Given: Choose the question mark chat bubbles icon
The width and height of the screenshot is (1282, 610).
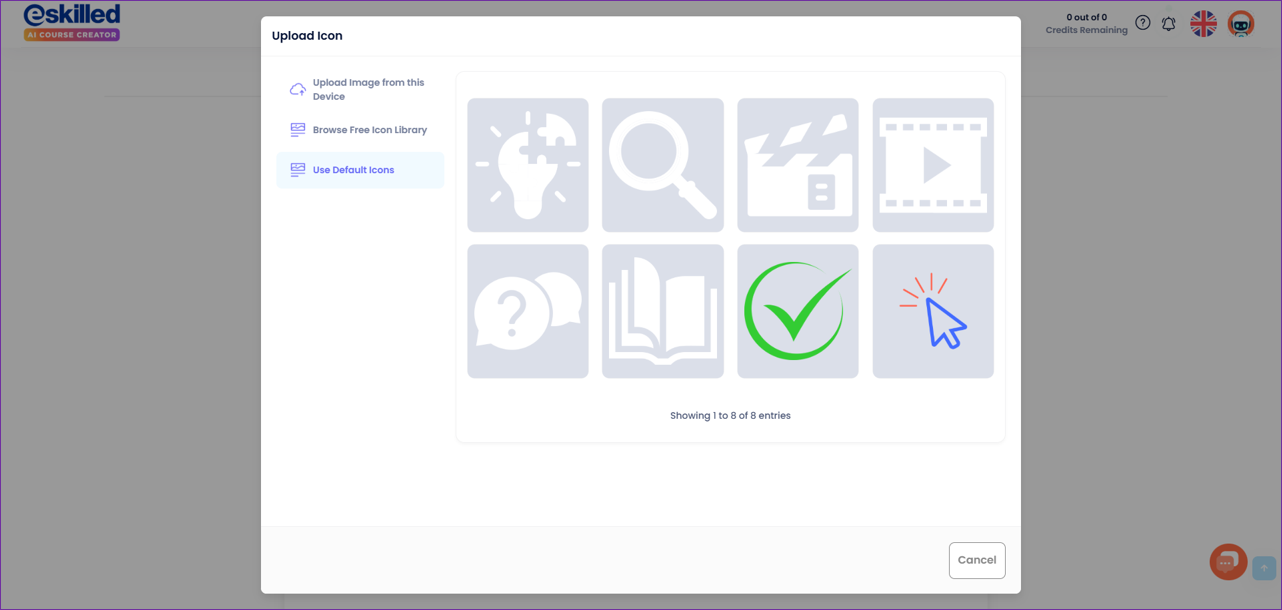Looking at the screenshot, I should click(527, 311).
